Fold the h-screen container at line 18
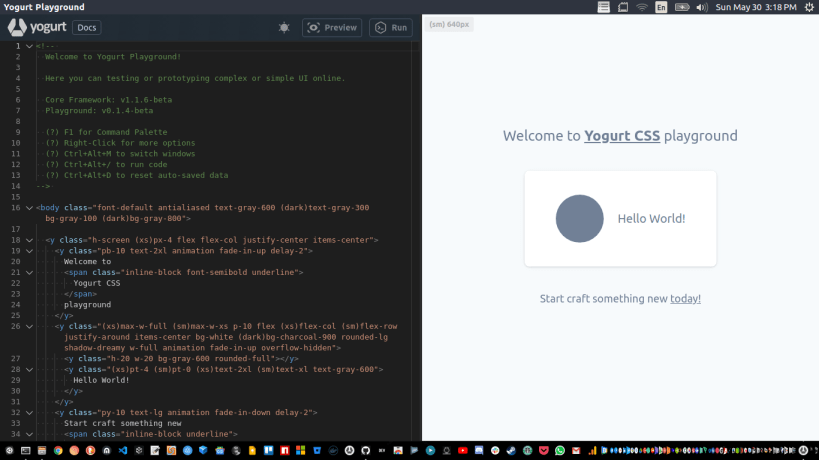 [x=29, y=240]
